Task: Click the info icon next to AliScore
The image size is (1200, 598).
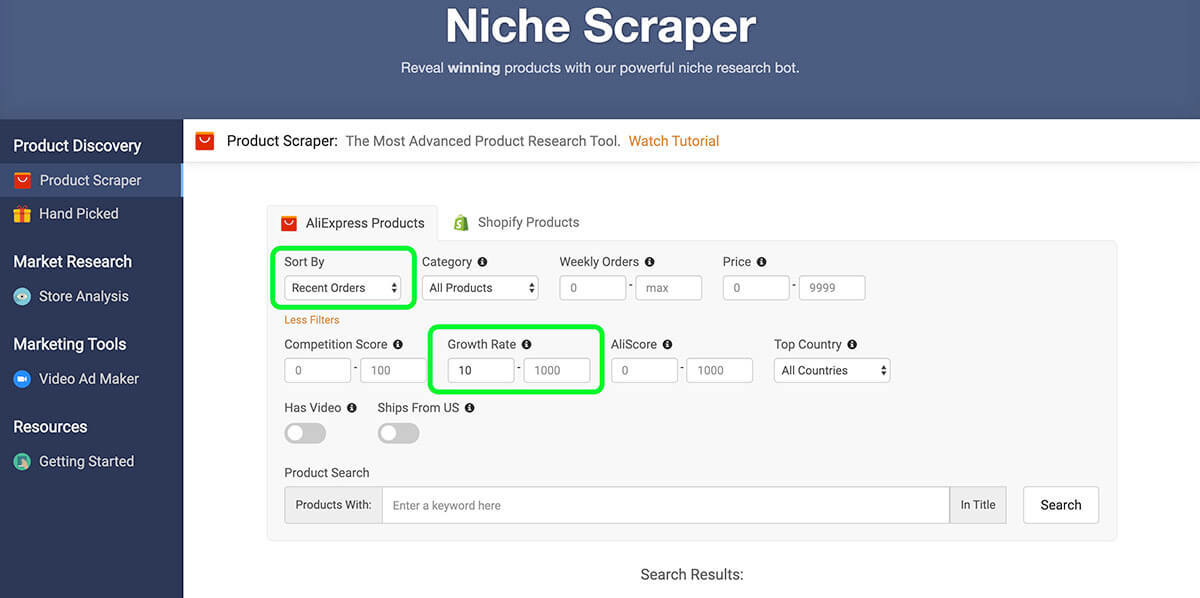Action: [x=668, y=344]
